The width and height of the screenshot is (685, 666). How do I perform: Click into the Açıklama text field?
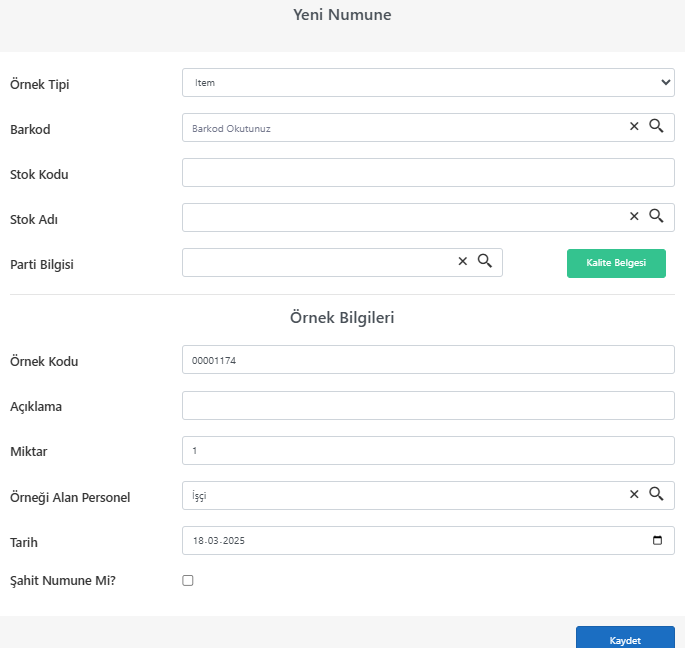[x=428, y=406]
